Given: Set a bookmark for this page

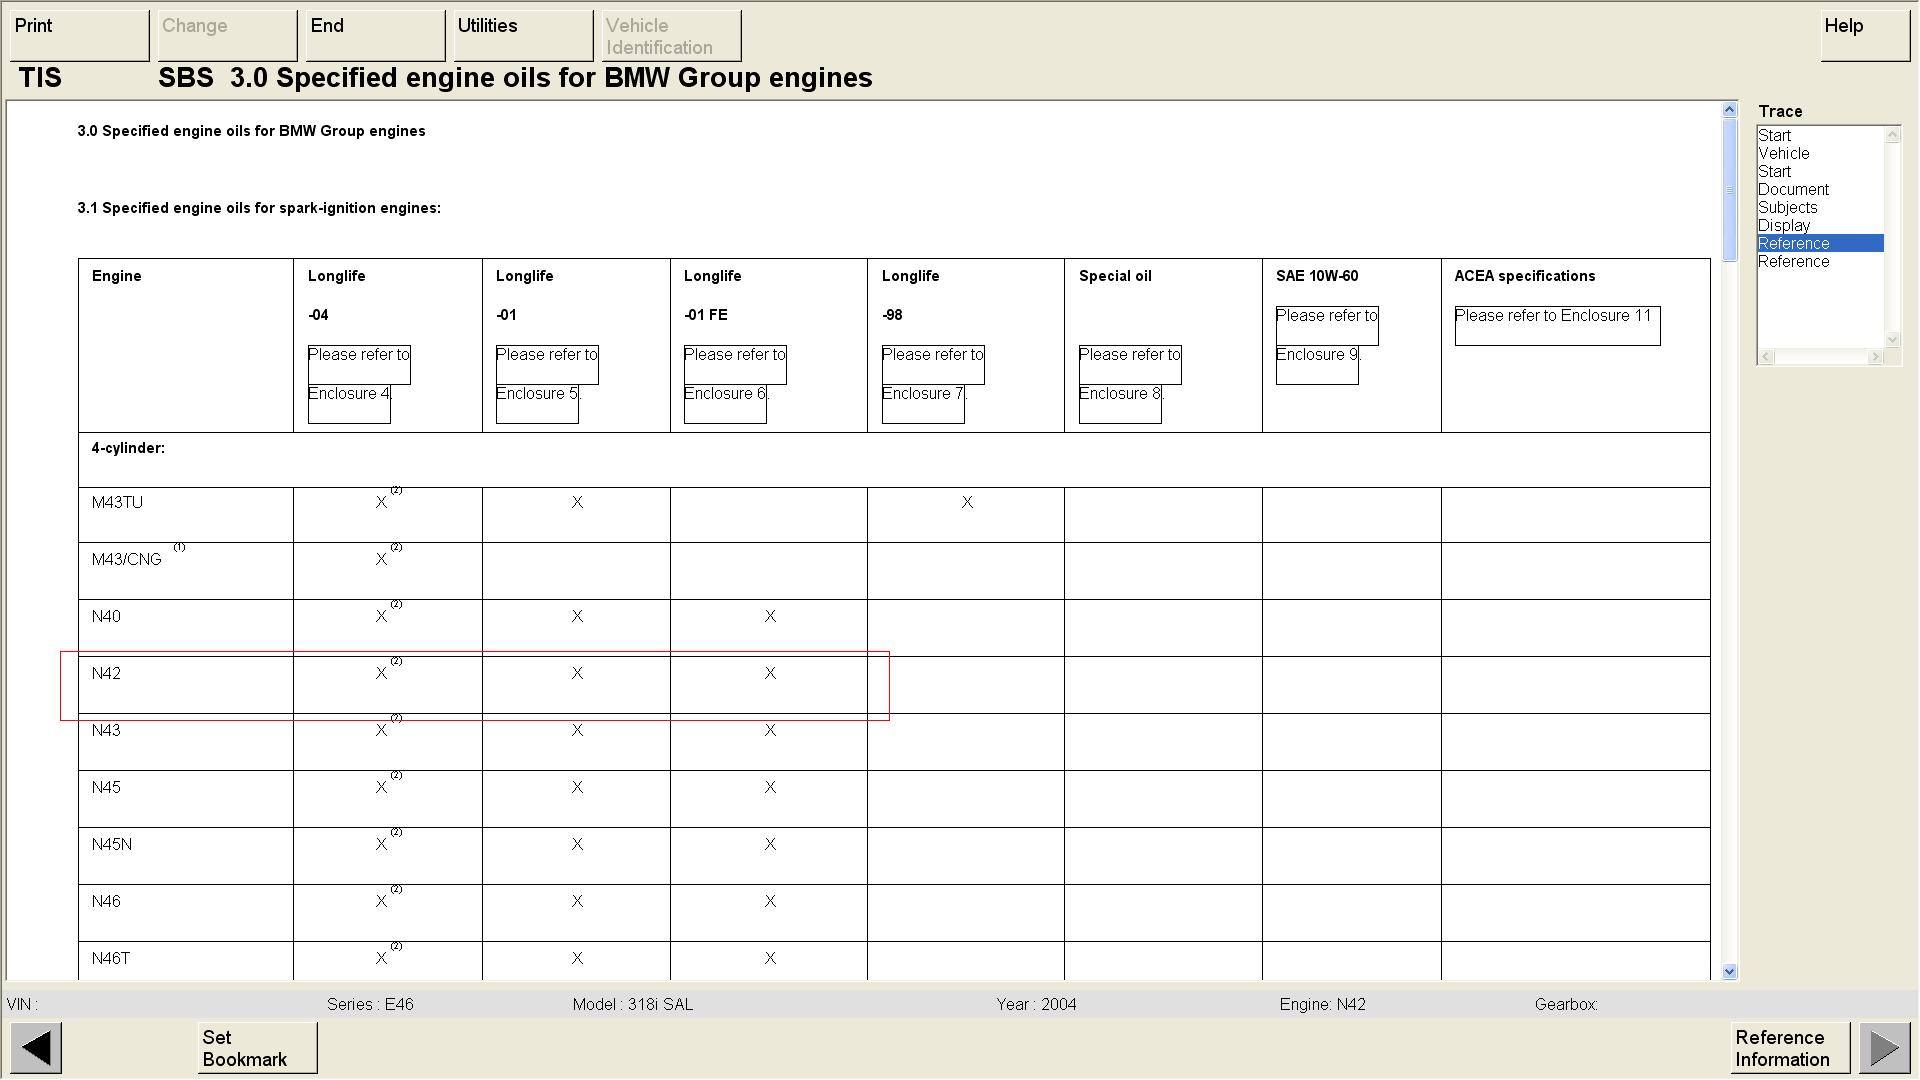Looking at the screenshot, I should [257, 1048].
